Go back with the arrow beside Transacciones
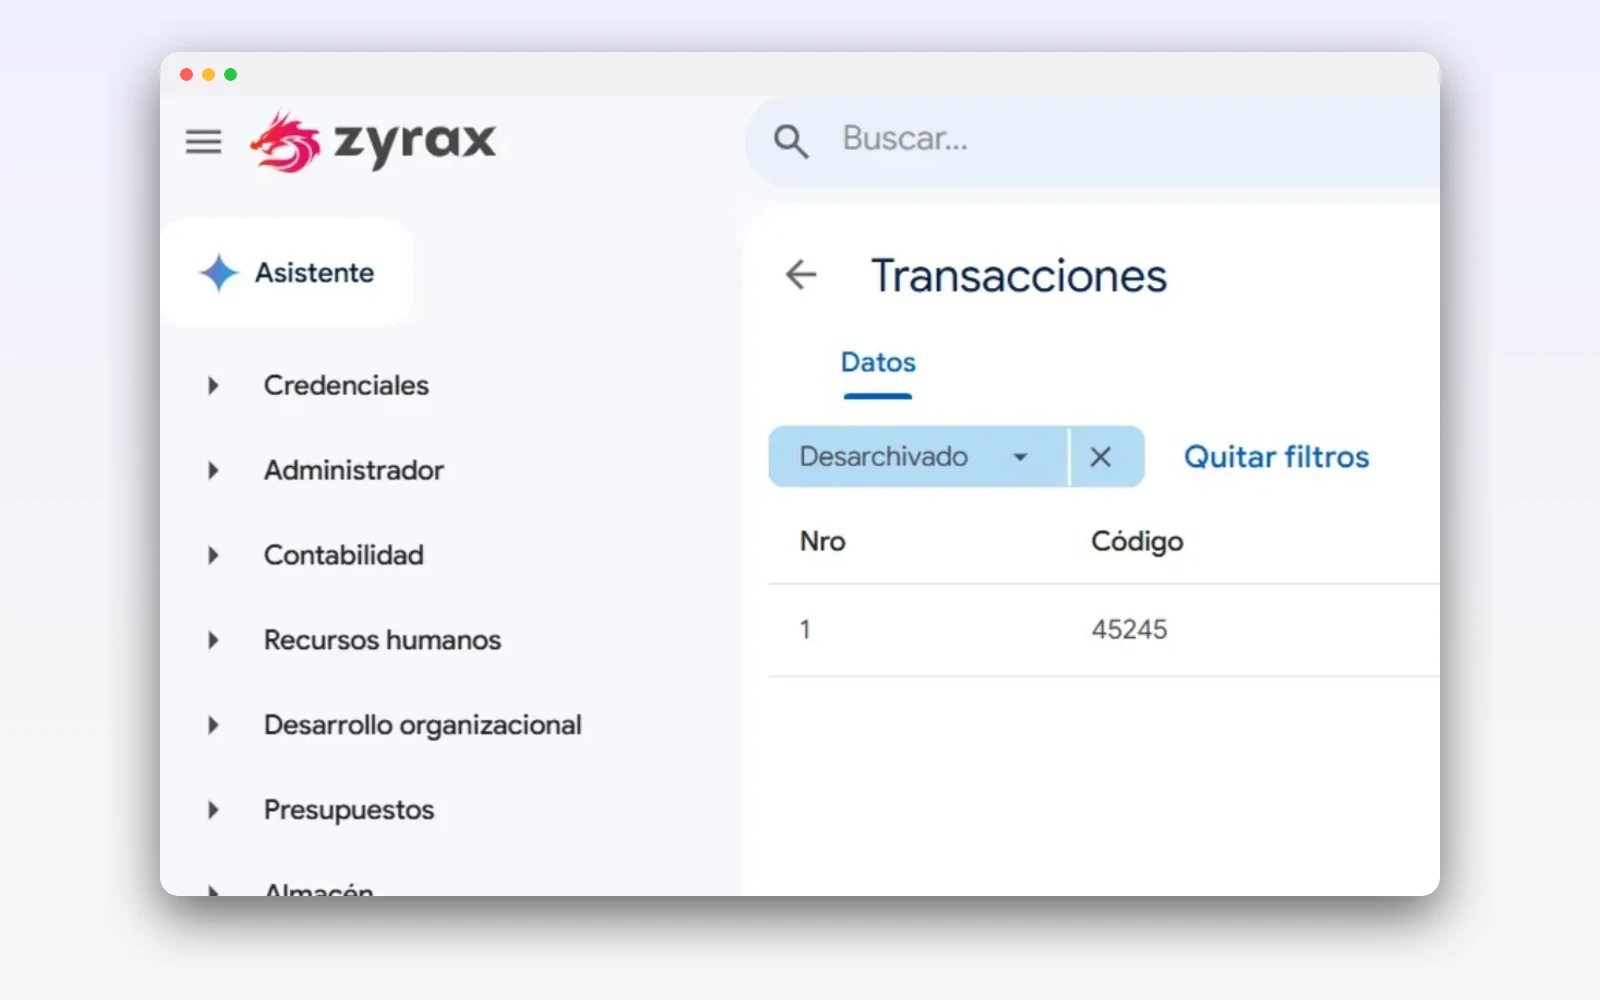Screen dimensions: 1600x1000 [801, 274]
